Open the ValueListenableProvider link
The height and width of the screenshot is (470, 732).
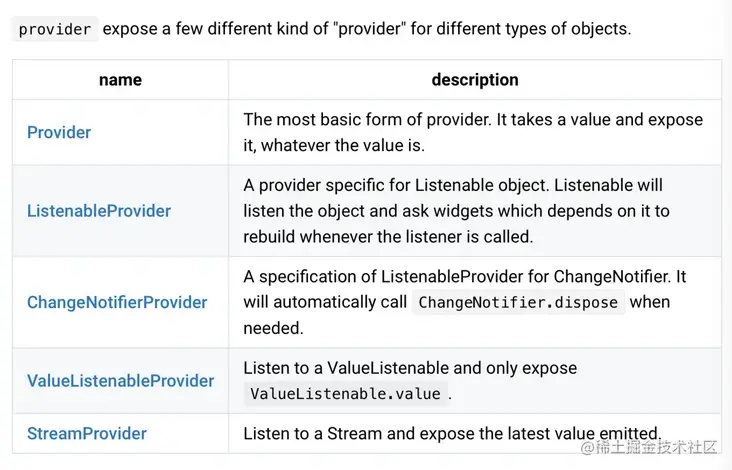pyautogui.click(x=120, y=381)
